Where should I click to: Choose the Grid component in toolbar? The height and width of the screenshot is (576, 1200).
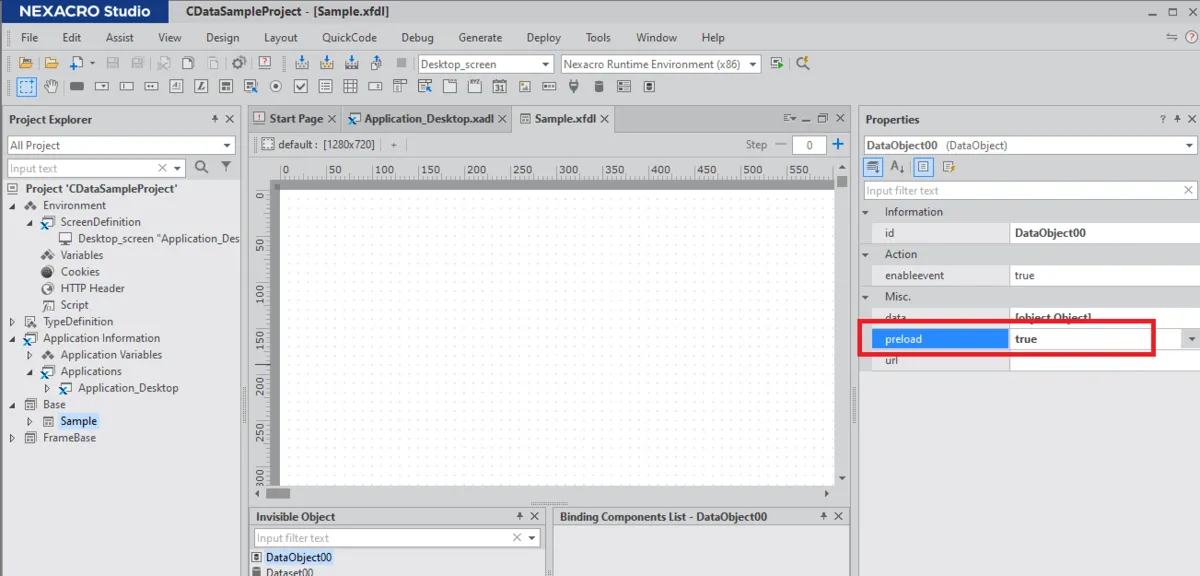click(x=351, y=87)
